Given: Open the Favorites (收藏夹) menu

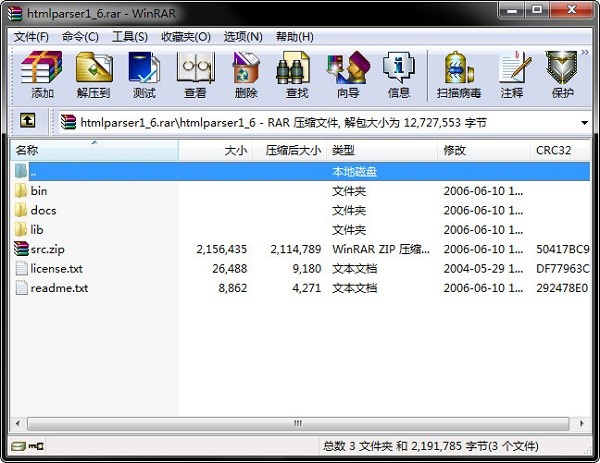Looking at the screenshot, I should click(186, 37).
